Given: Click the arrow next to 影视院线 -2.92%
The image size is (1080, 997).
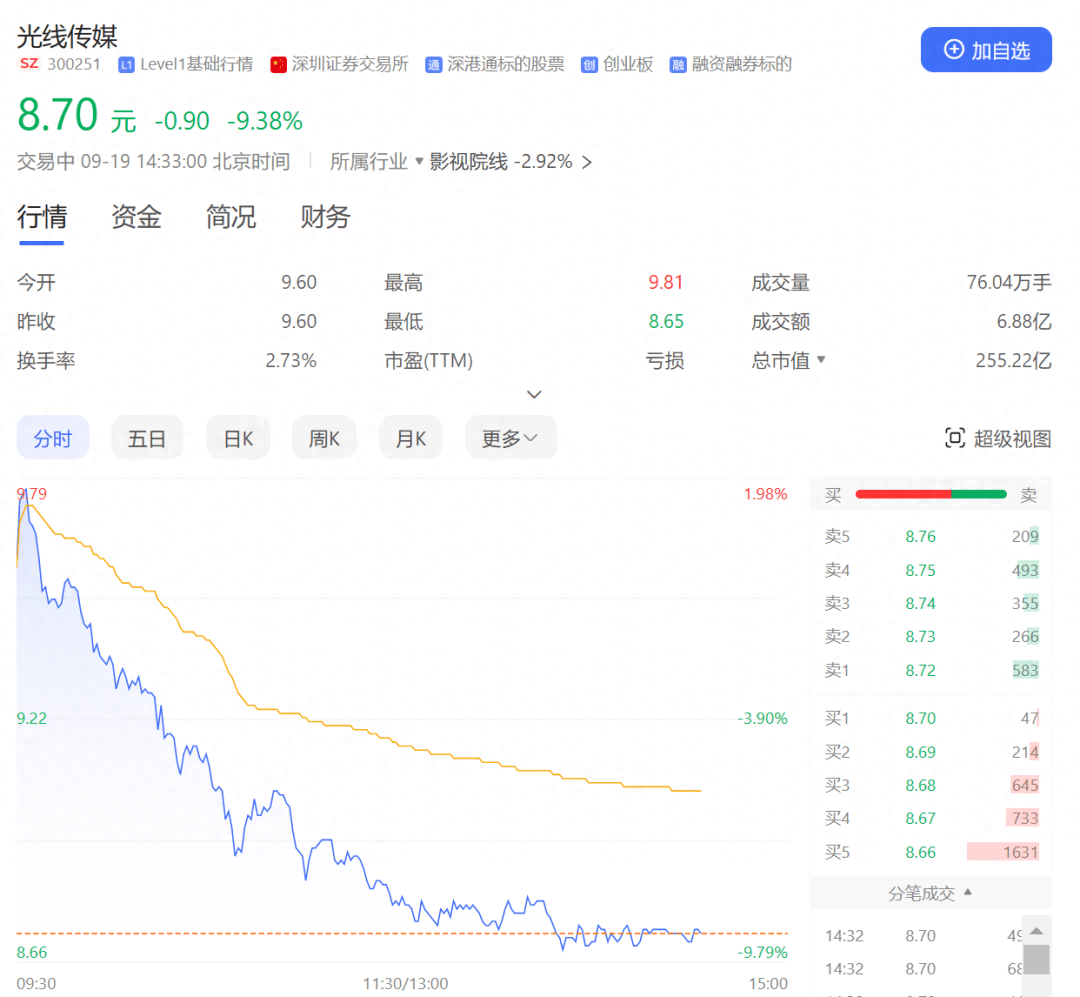Looking at the screenshot, I should [587, 162].
